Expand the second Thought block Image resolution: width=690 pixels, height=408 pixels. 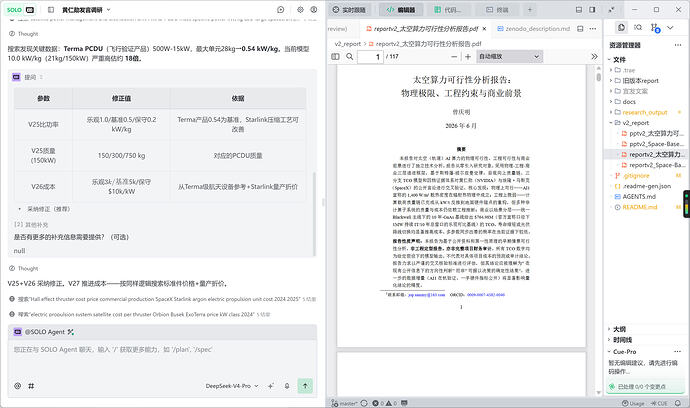pos(24,268)
